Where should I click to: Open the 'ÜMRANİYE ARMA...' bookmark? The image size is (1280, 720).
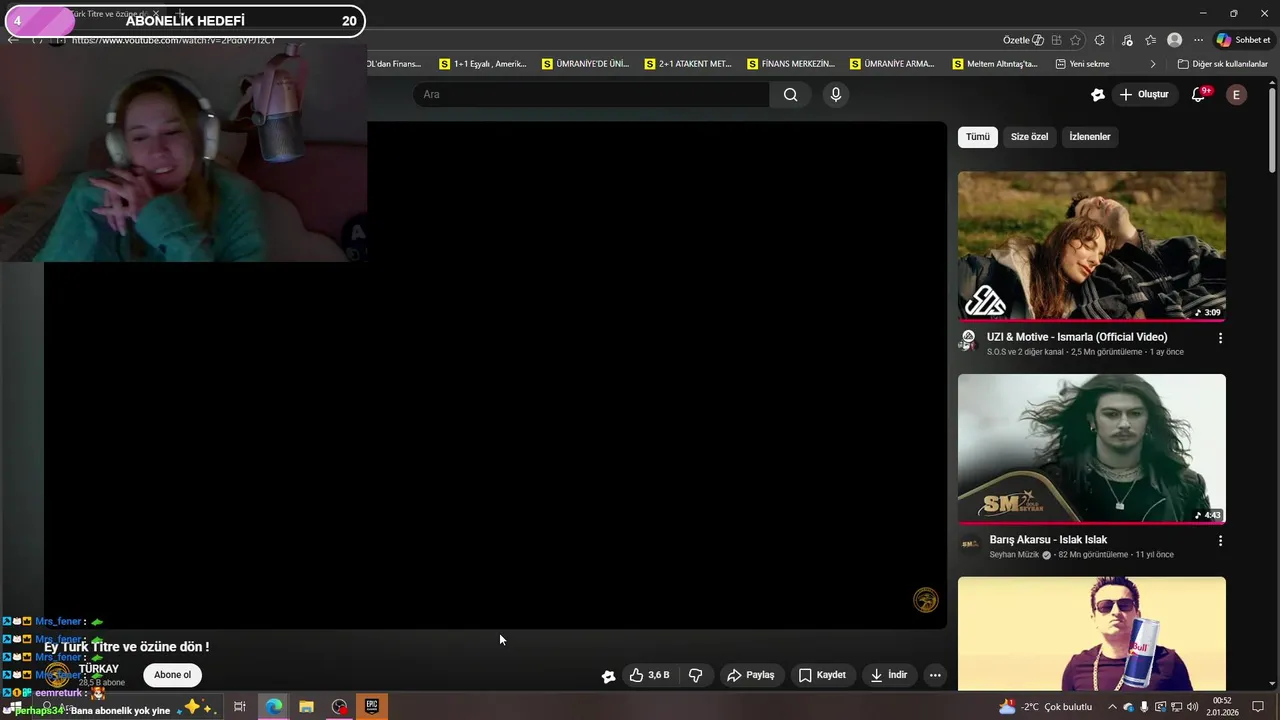tap(893, 64)
